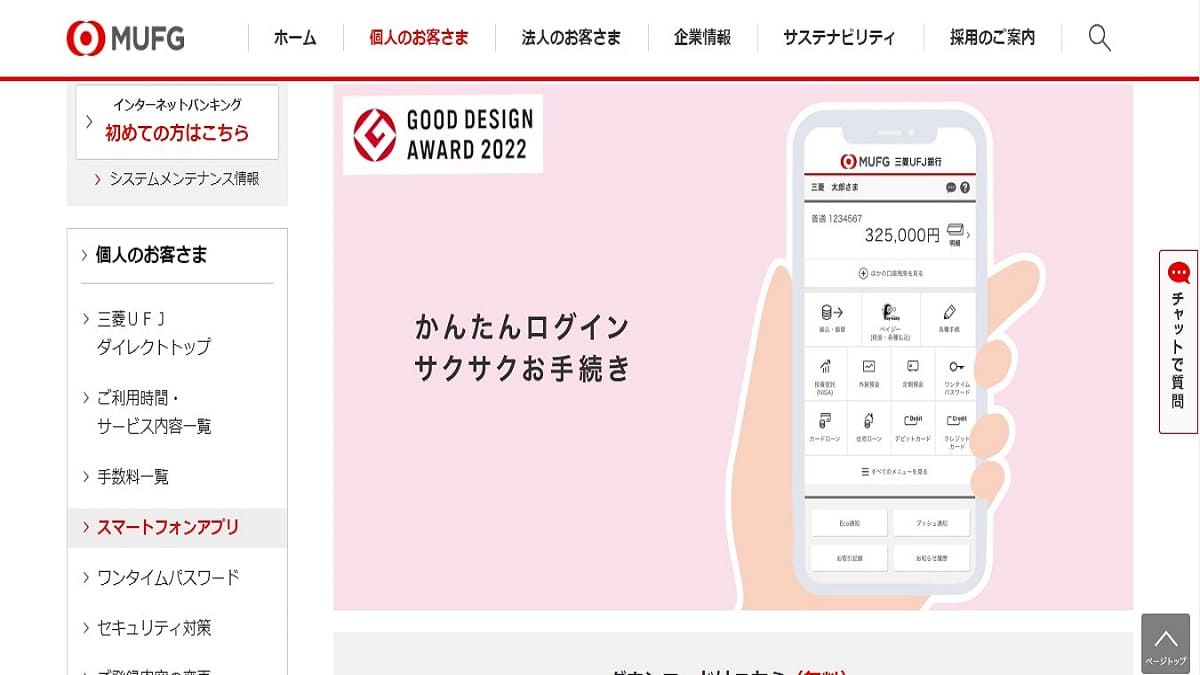Tap the help question-mark icon in the phone mockup

coord(965,187)
